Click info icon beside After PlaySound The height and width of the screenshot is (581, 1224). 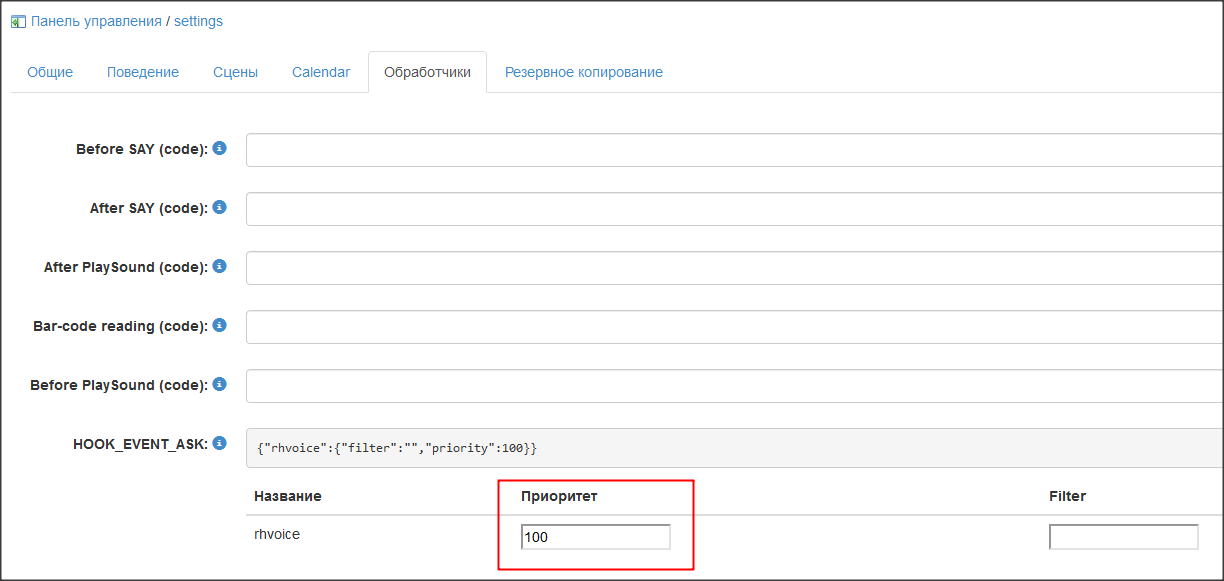[x=220, y=266]
